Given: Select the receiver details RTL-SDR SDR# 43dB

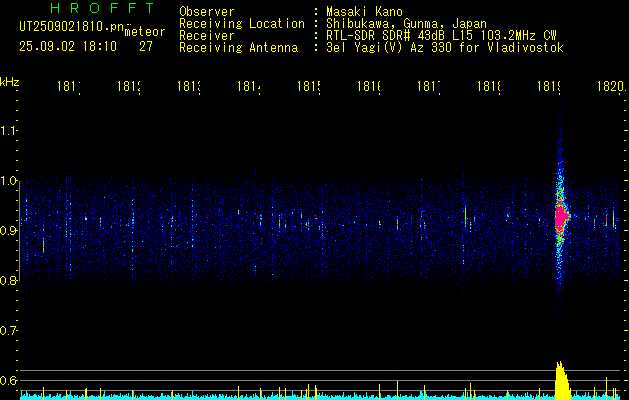Looking at the screenshot, I should click(386, 36).
